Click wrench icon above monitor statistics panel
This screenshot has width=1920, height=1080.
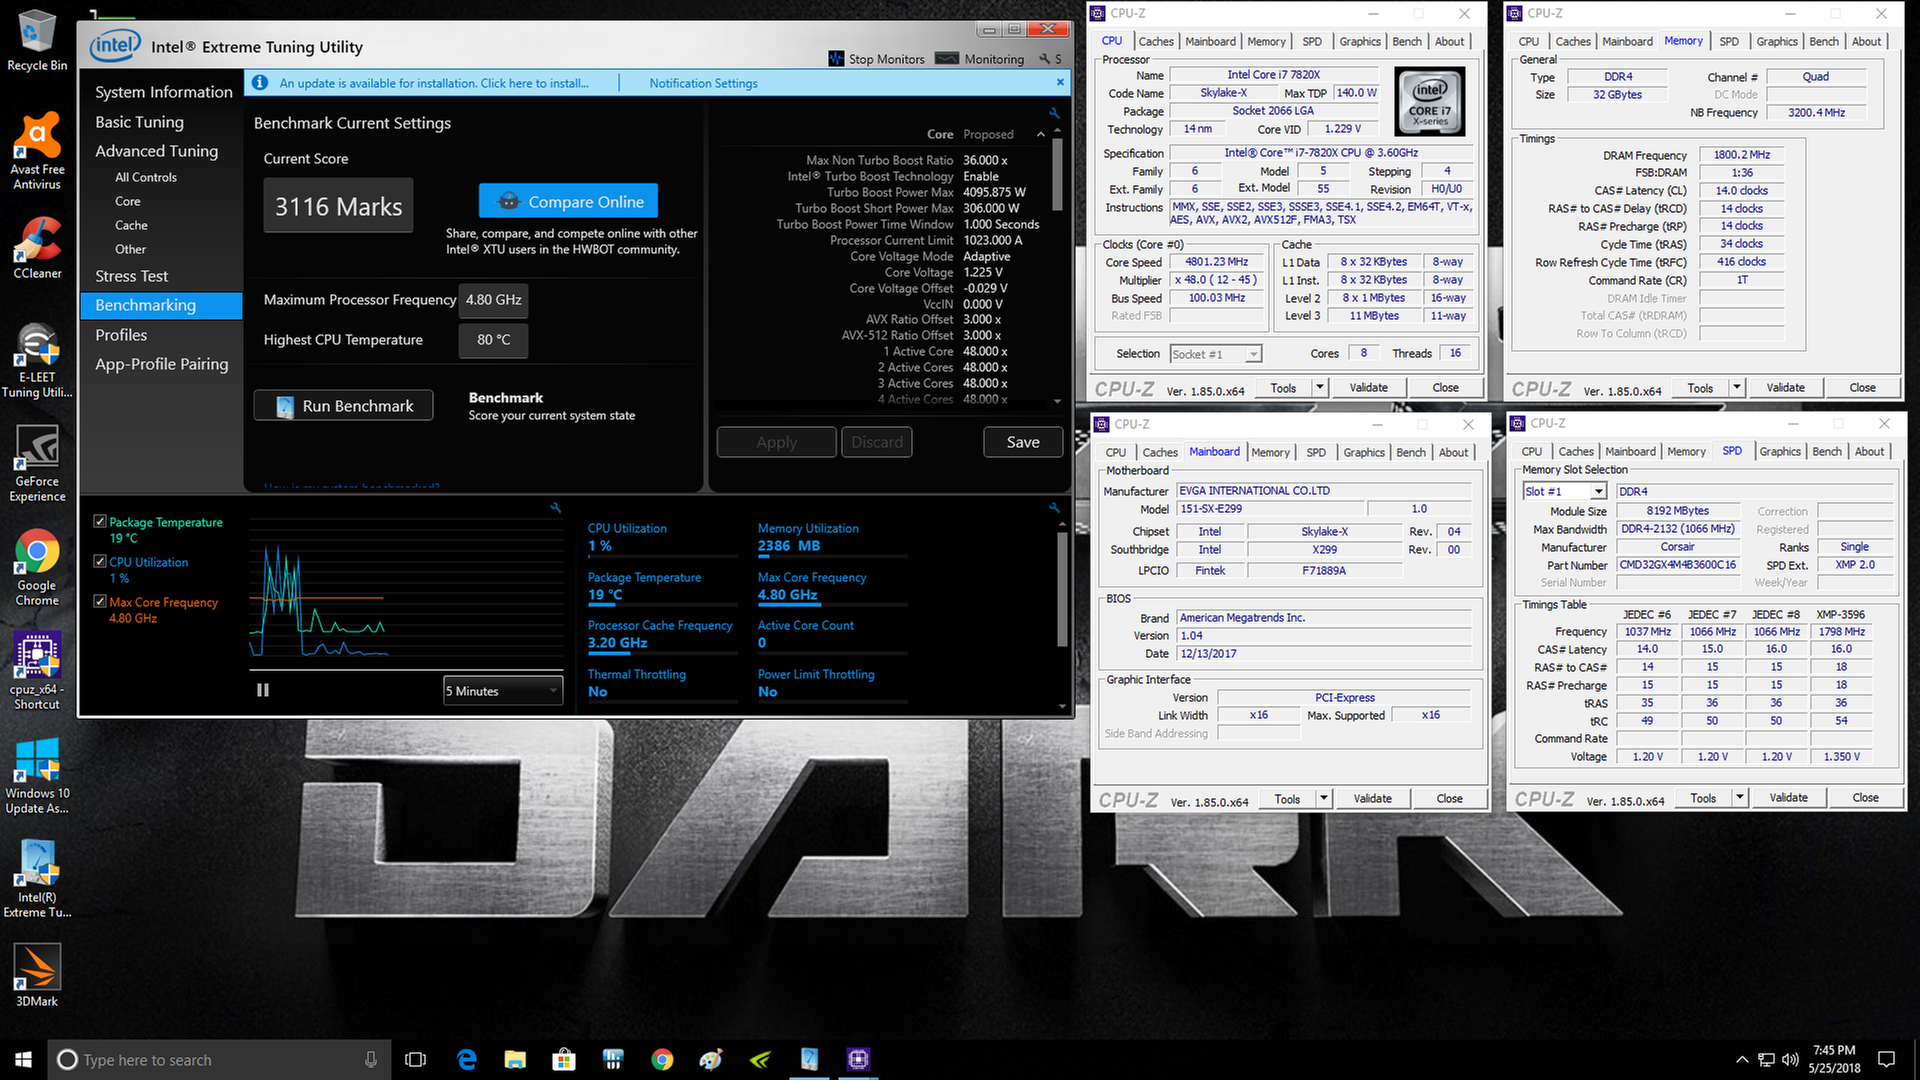tap(1054, 508)
